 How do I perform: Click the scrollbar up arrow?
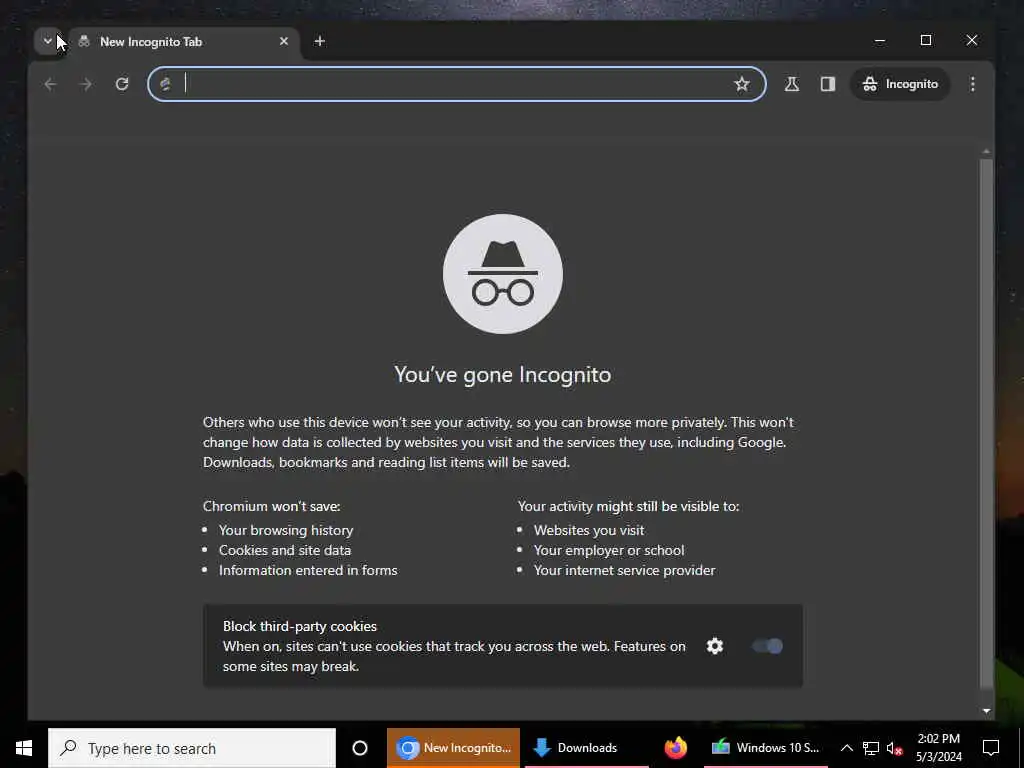pos(986,152)
